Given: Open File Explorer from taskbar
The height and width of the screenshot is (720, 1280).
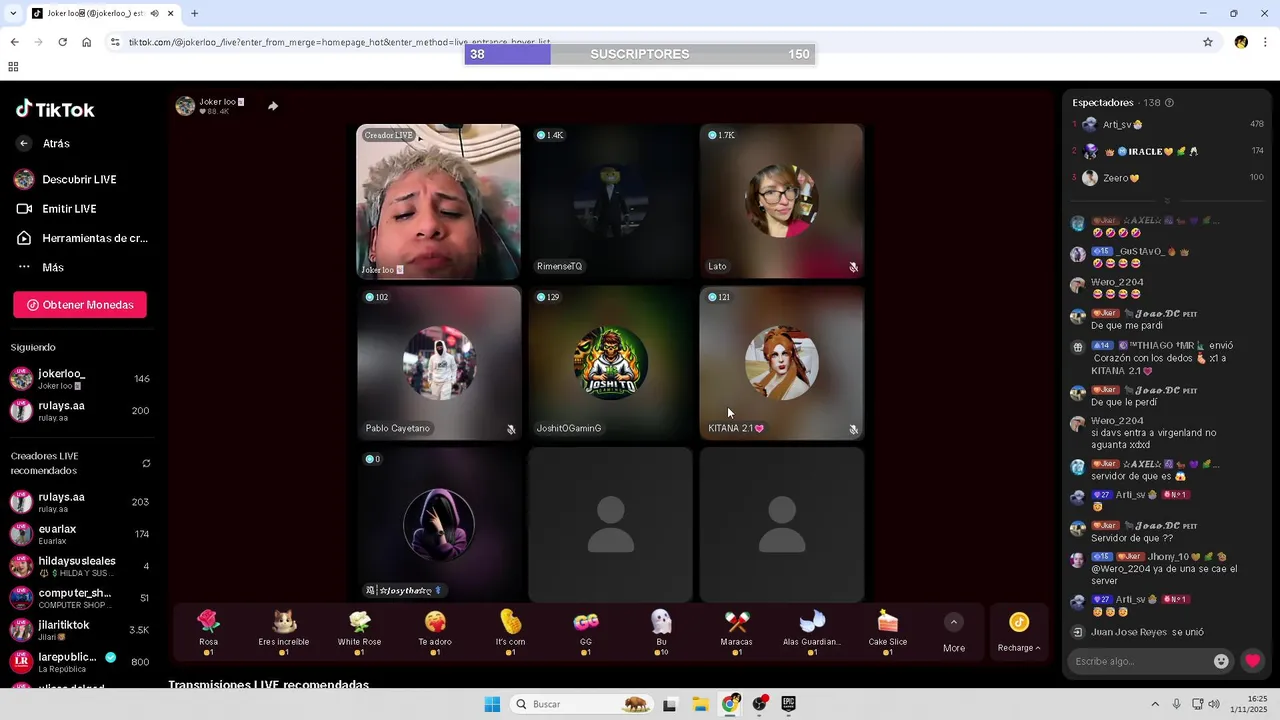Looking at the screenshot, I should (700, 704).
